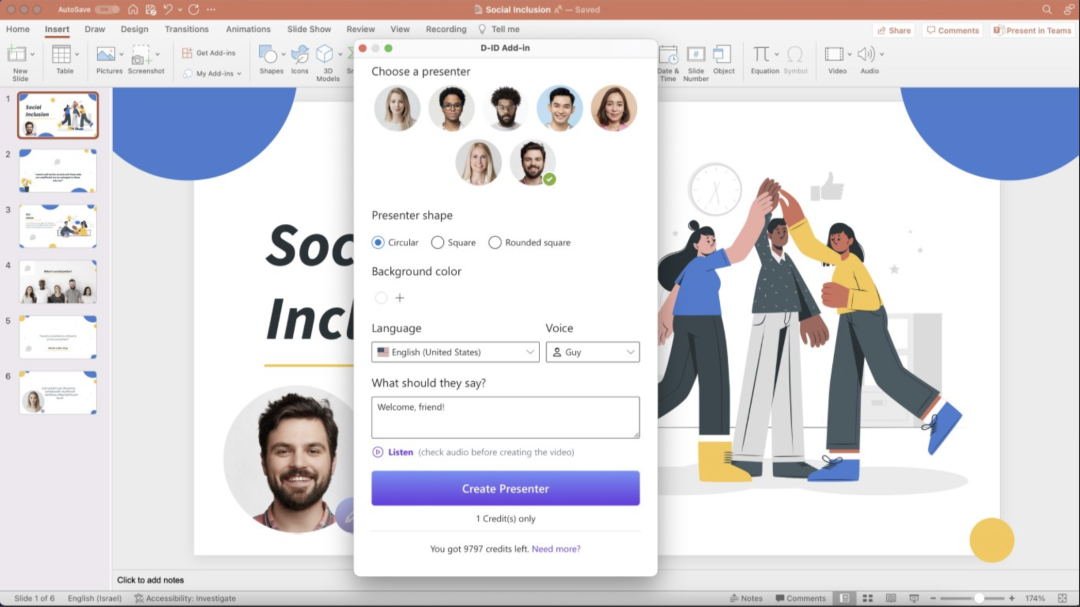Click the Screenshot tool icon
Viewport: 1080px width, 607px height.
pyautogui.click(x=141, y=55)
